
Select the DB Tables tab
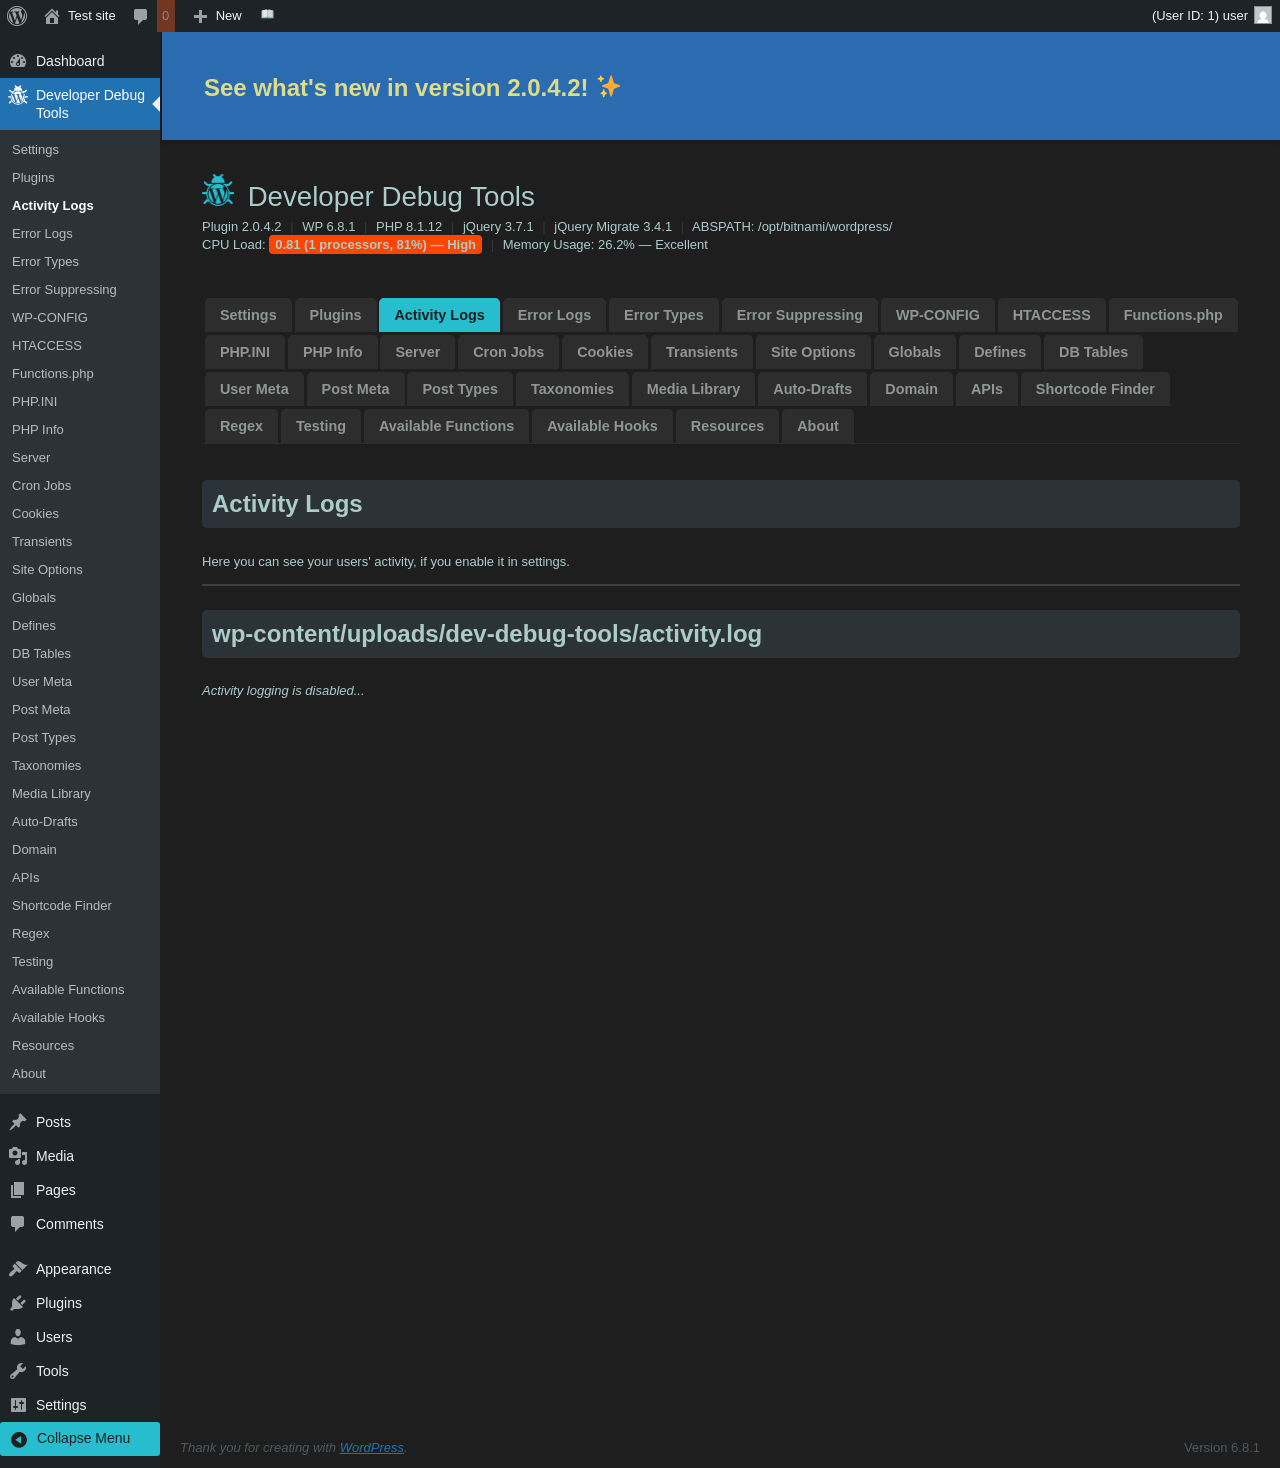click(1093, 352)
